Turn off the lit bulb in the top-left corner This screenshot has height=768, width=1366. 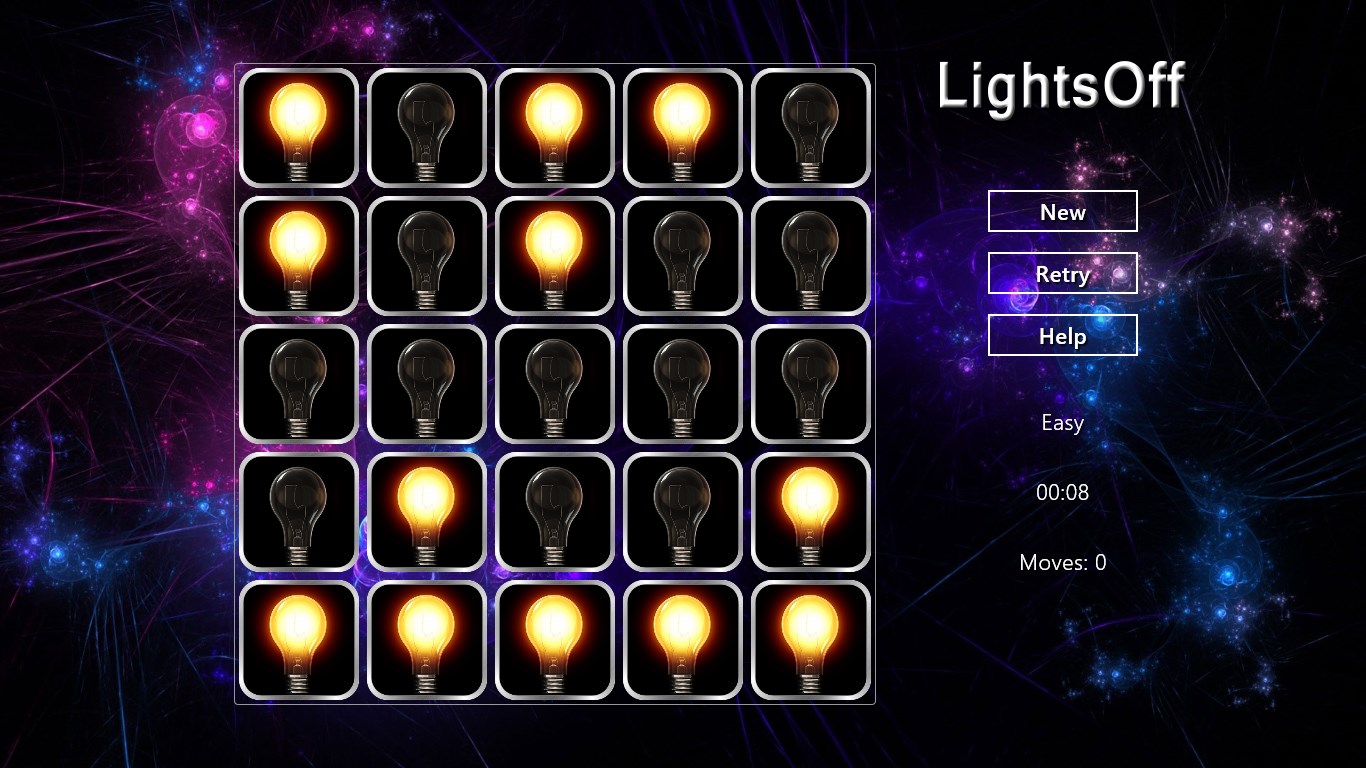[x=299, y=128]
